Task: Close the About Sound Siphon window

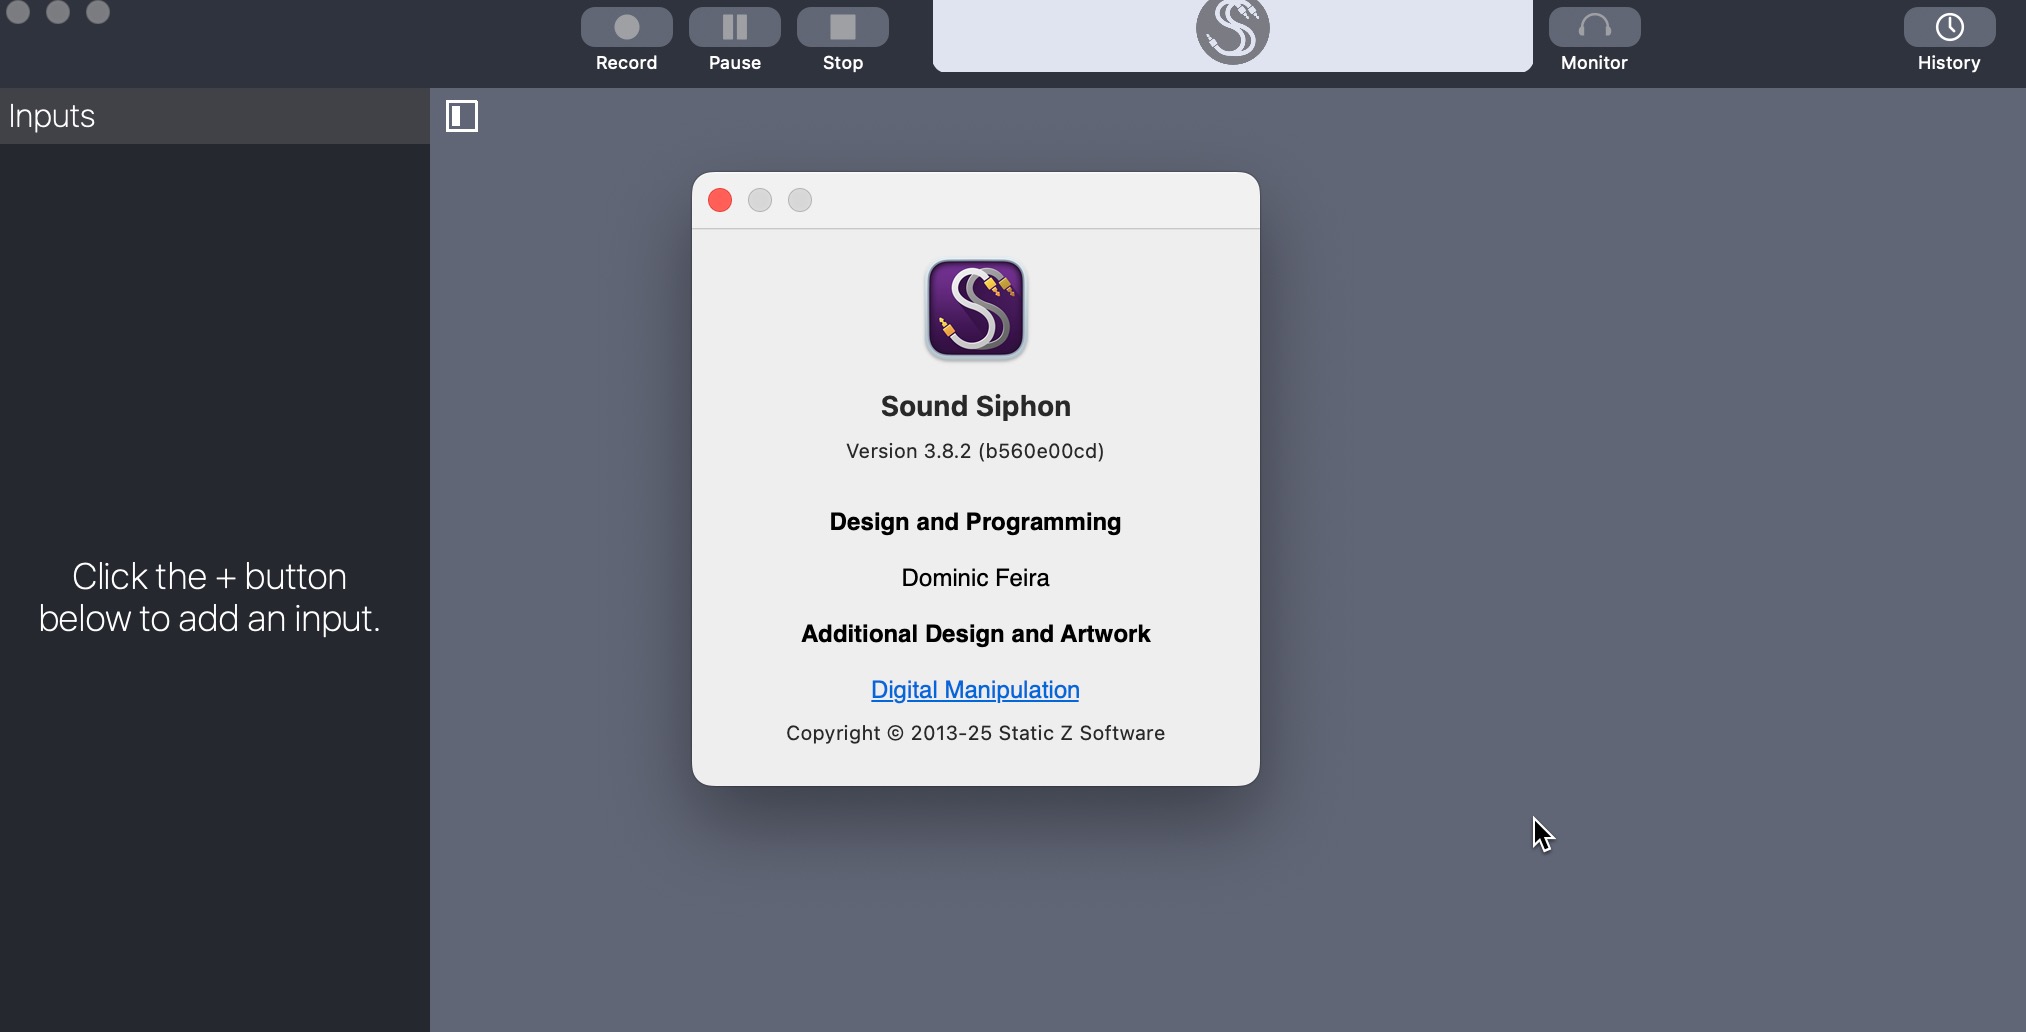Action: click(720, 200)
